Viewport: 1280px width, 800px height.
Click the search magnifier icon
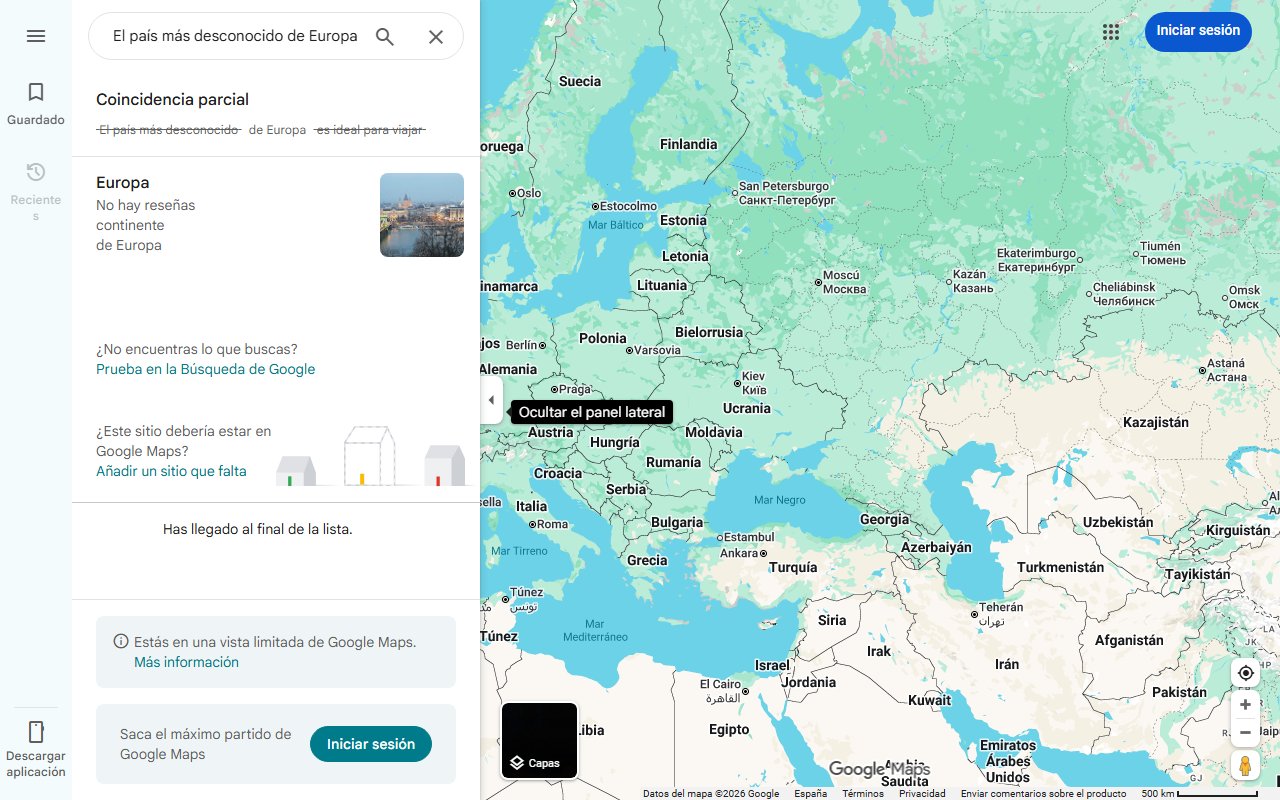pyautogui.click(x=385, y=36)
